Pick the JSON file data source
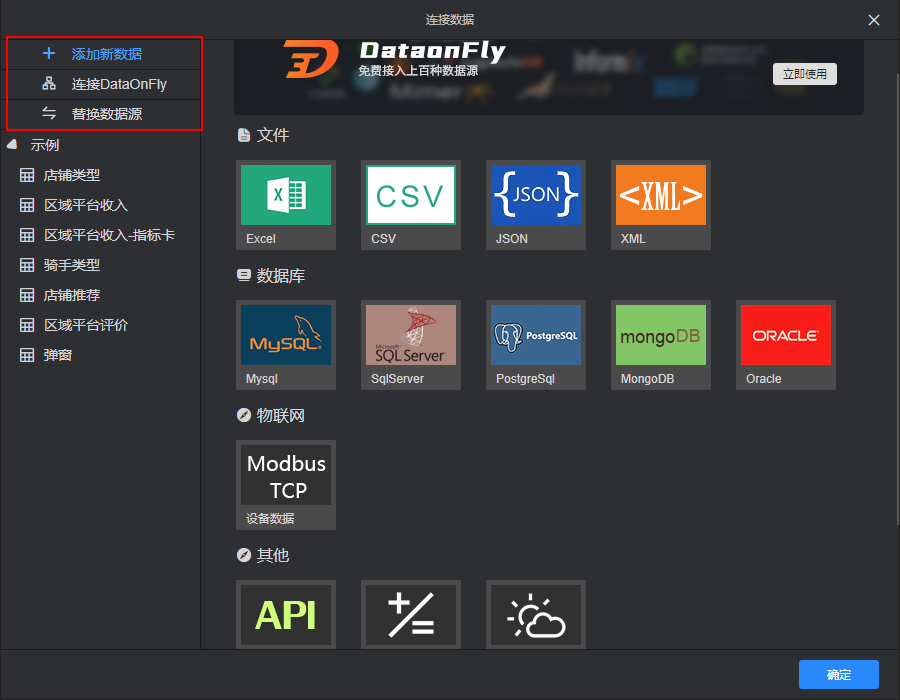This screenshot has height=700, width=900. 536,205
